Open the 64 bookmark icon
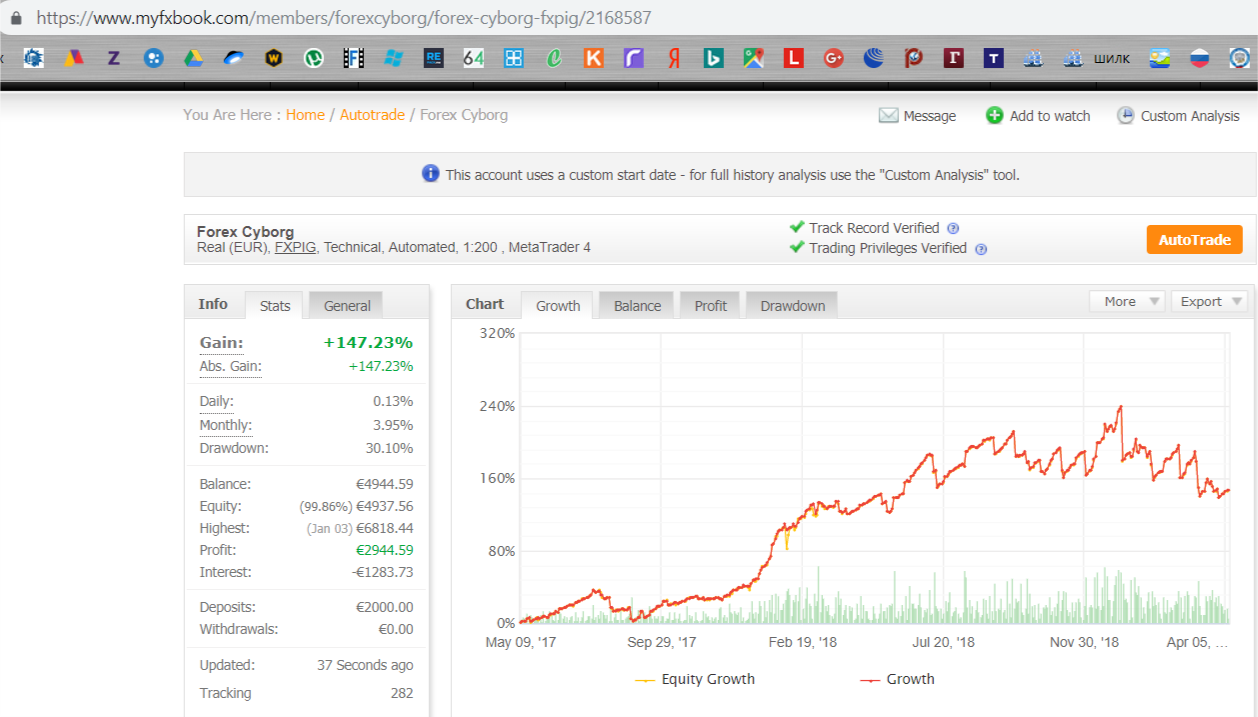Image resolution: width=1258 pixels, height=717 pixels. tap(473, 58)
